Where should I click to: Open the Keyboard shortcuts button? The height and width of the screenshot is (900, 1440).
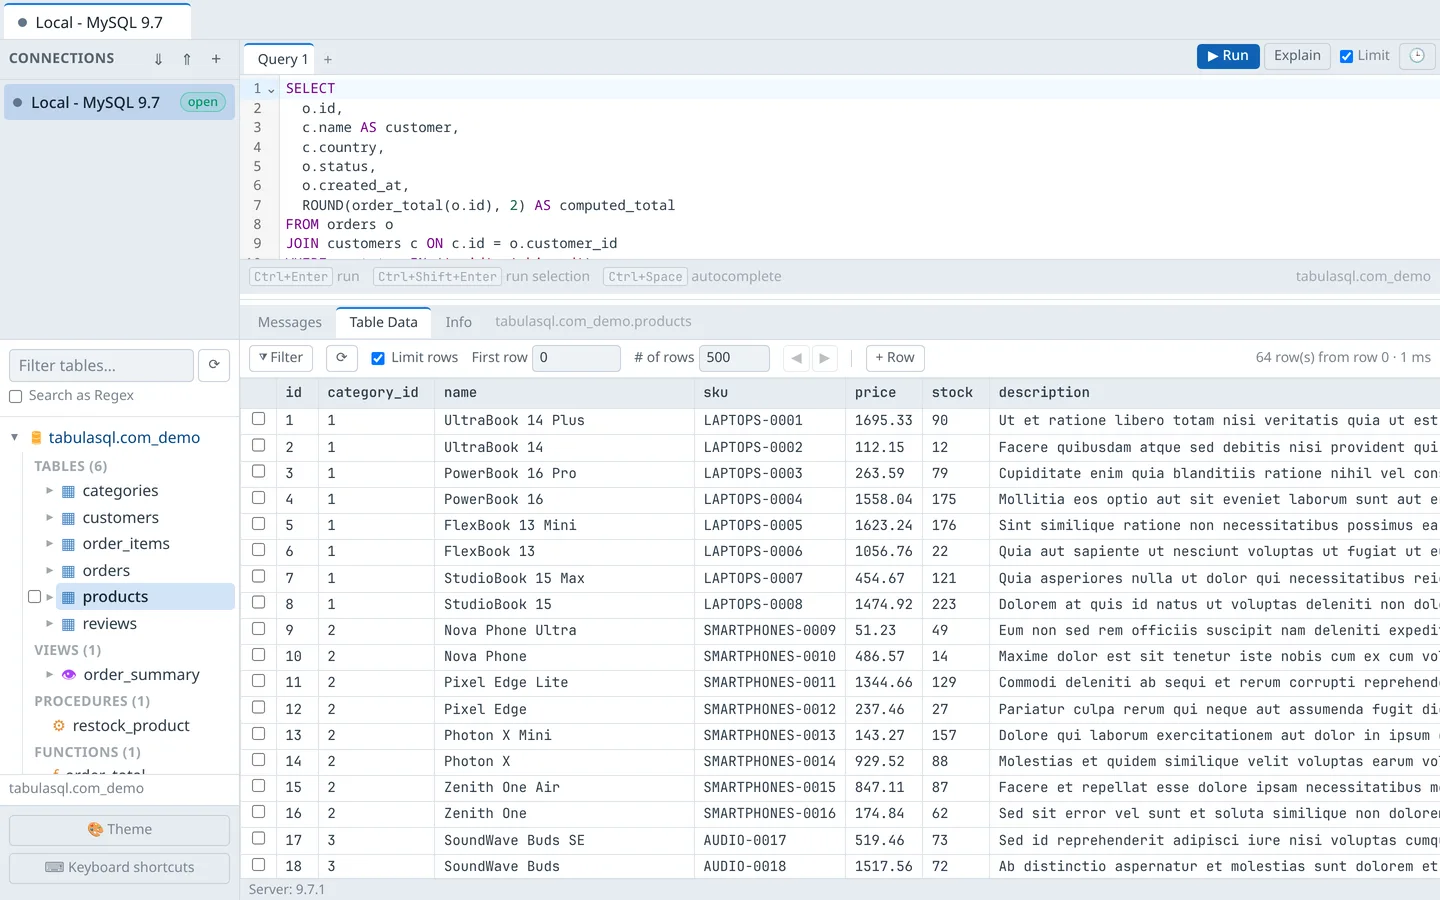[119, 868]
